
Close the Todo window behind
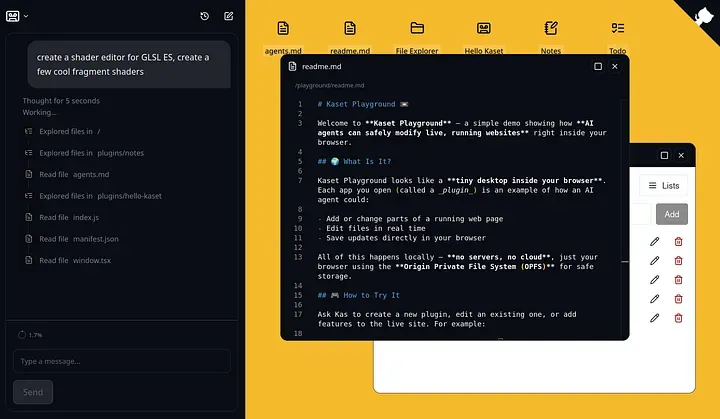click(681, 155)
